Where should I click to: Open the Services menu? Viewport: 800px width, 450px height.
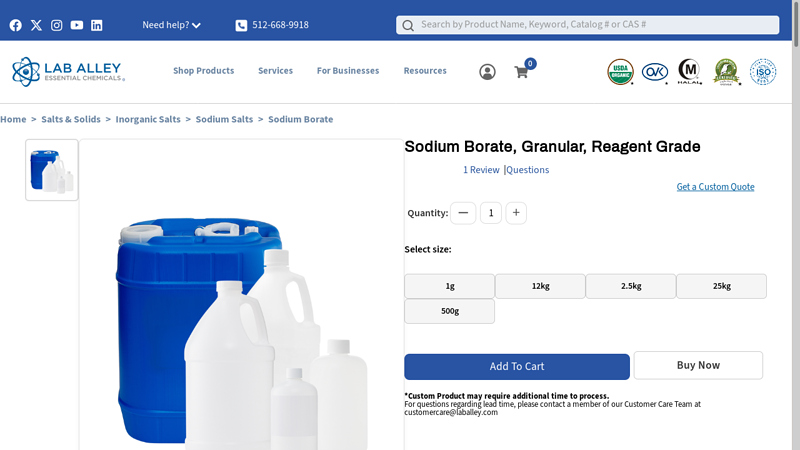pos(276,71)
